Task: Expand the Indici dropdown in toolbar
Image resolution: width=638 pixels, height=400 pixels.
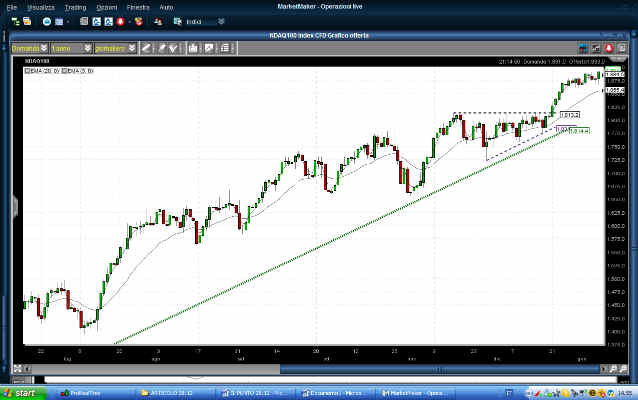Action: [x=220, y=21]
